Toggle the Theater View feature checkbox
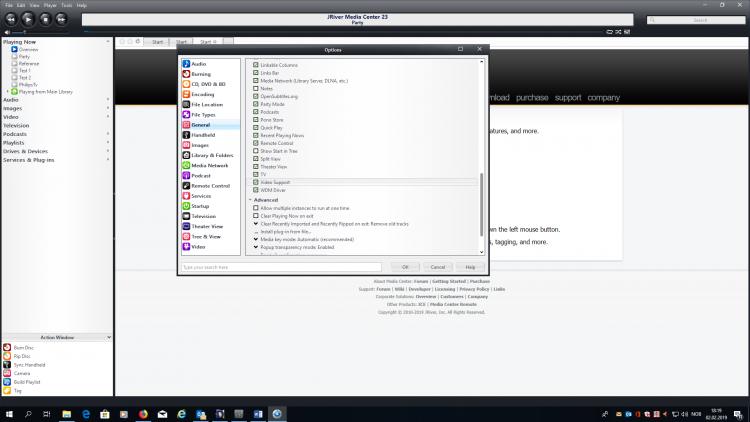This screenshot has width=750, height=422. coord(256,167)
